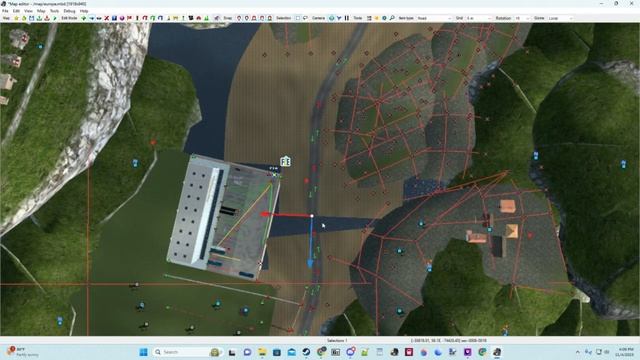Click the FE ferry marker on the map

point(285,162)
